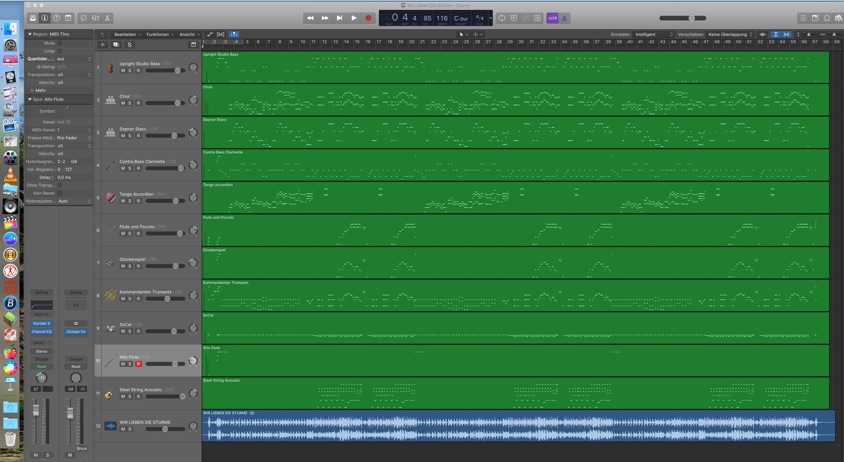Click Tango Accordion volume slider
The image size is (844, 462).
click(x=165, y=201)
